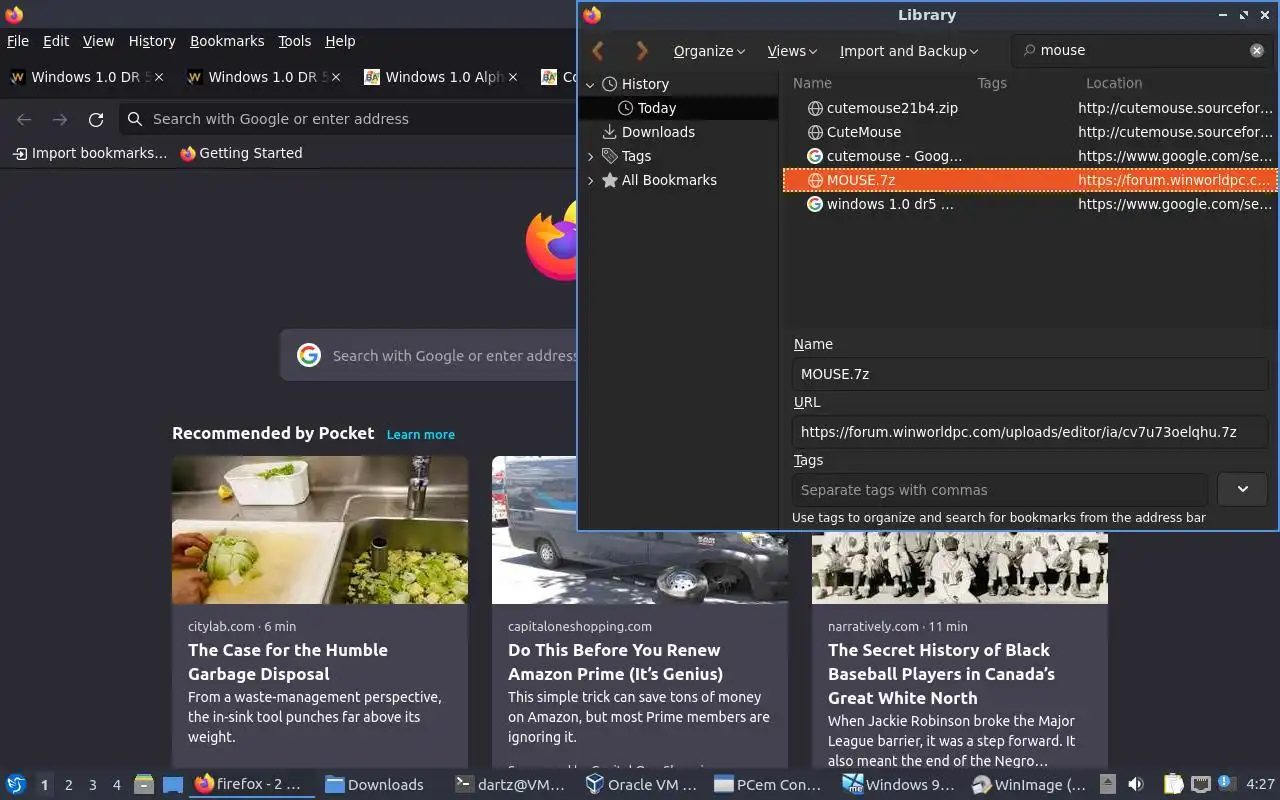This screenshot has width=1280, height=800.
Task: Reload the Firefox page
Action: 96,119
